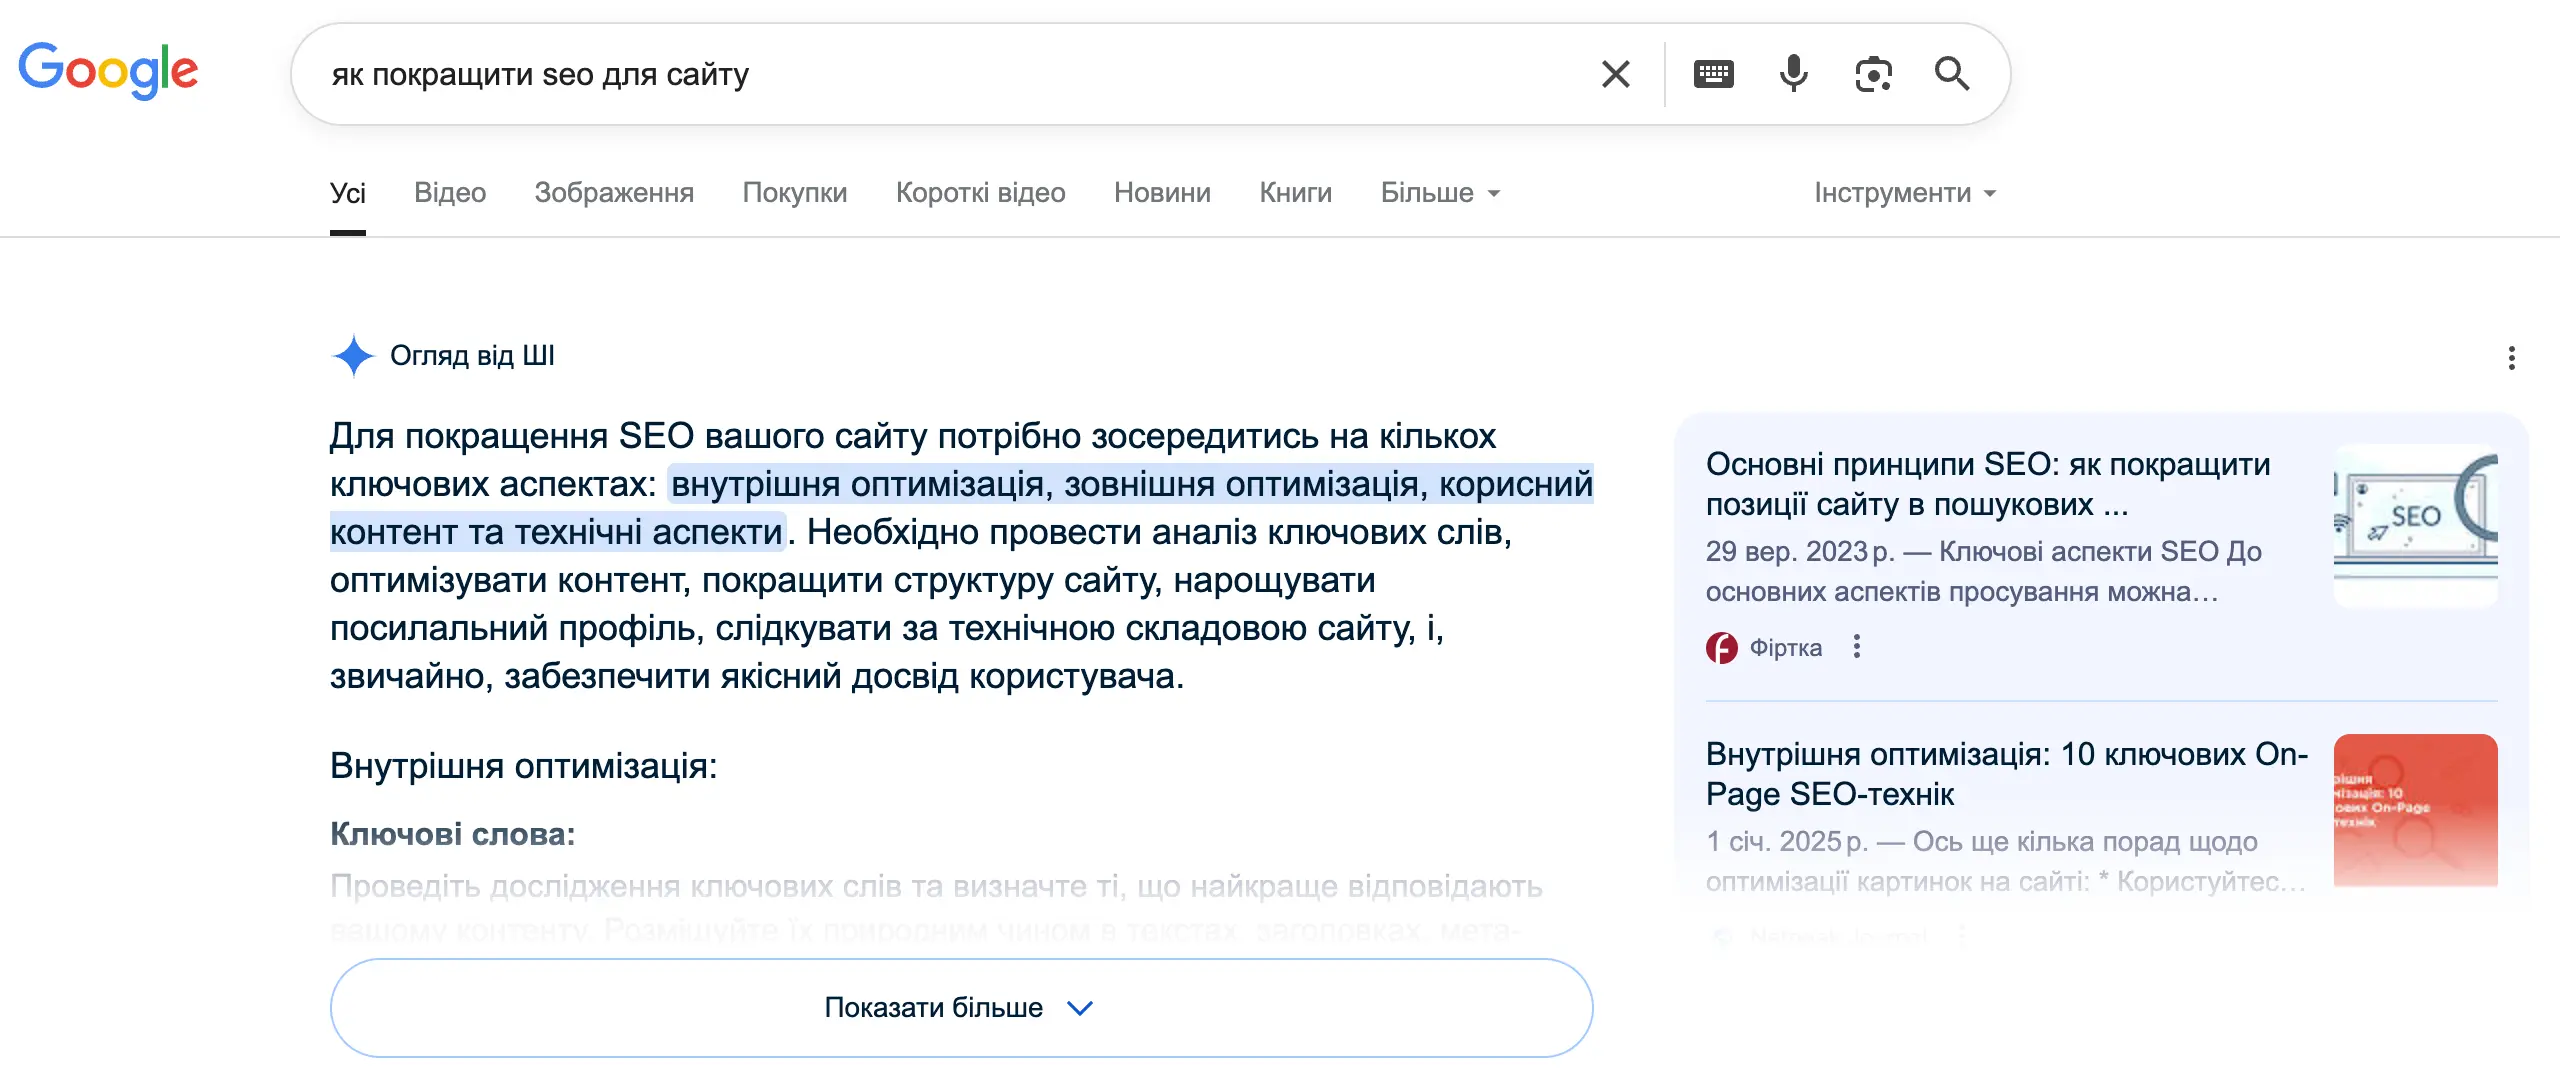
Task: Click the AI overview sparkle icon
Action: (x=352, y=356)
